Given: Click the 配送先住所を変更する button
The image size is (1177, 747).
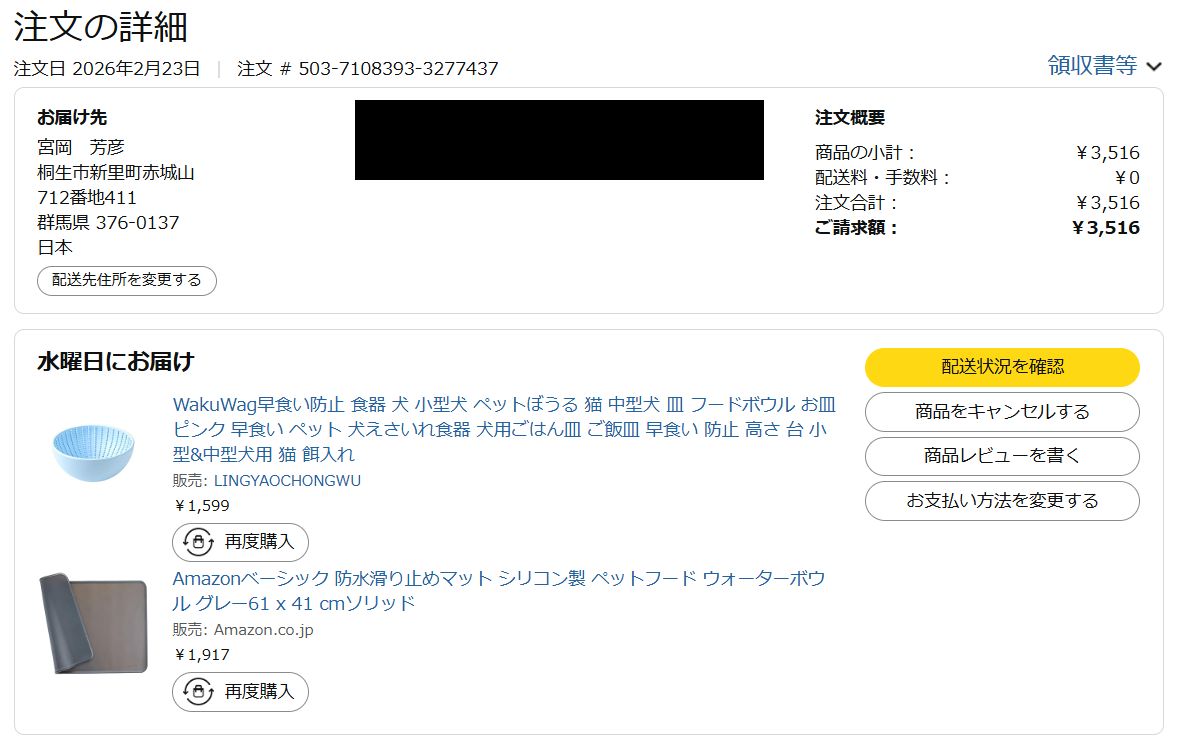Looking at the screenshot, I should [127, 280].
